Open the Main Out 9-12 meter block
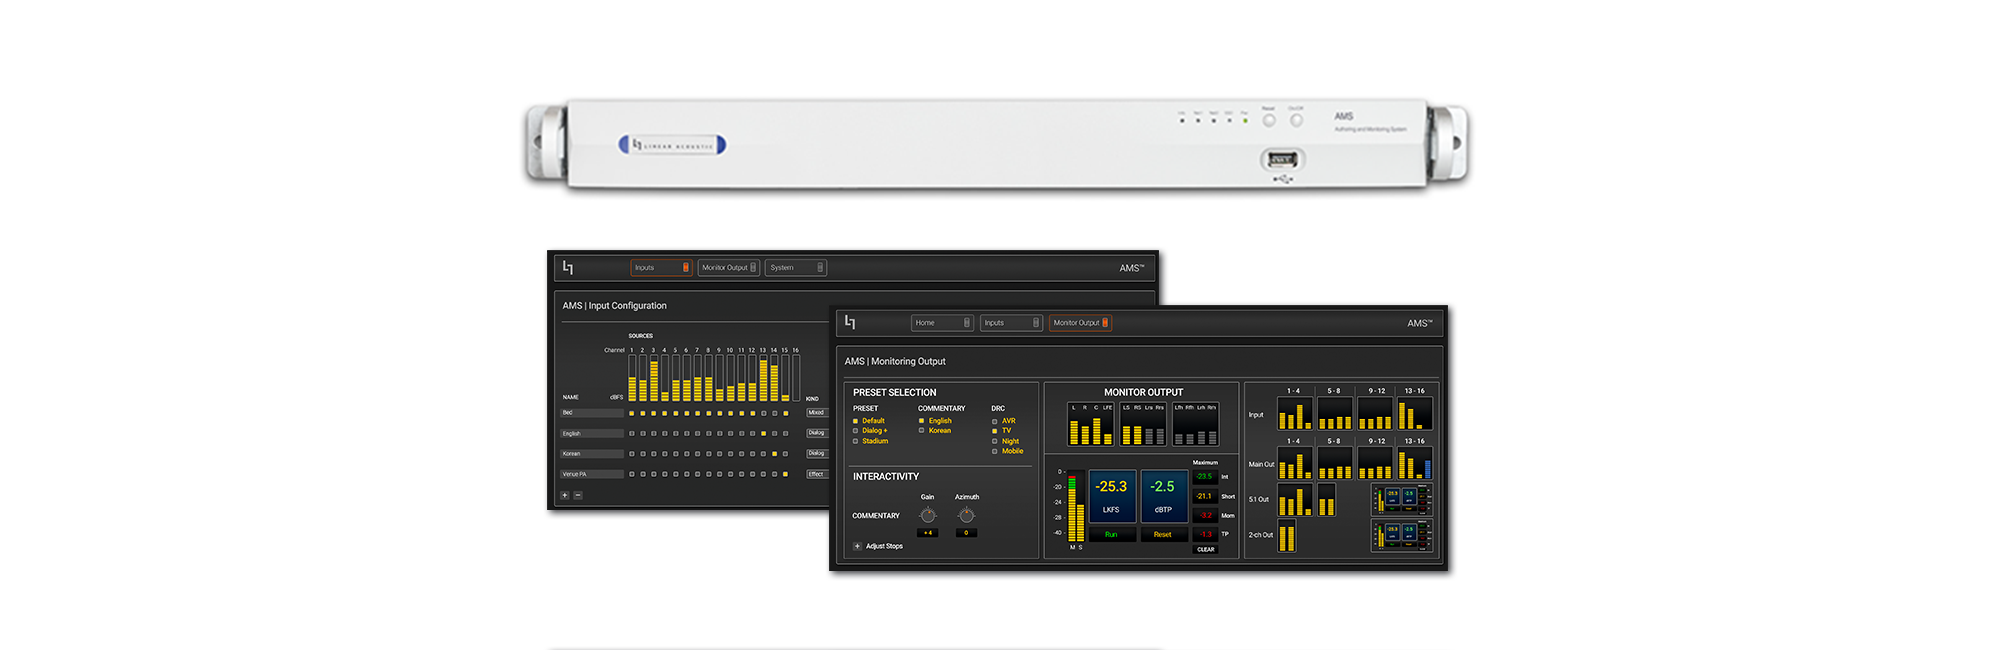The image size is (2000, 650). (1374, 463)
